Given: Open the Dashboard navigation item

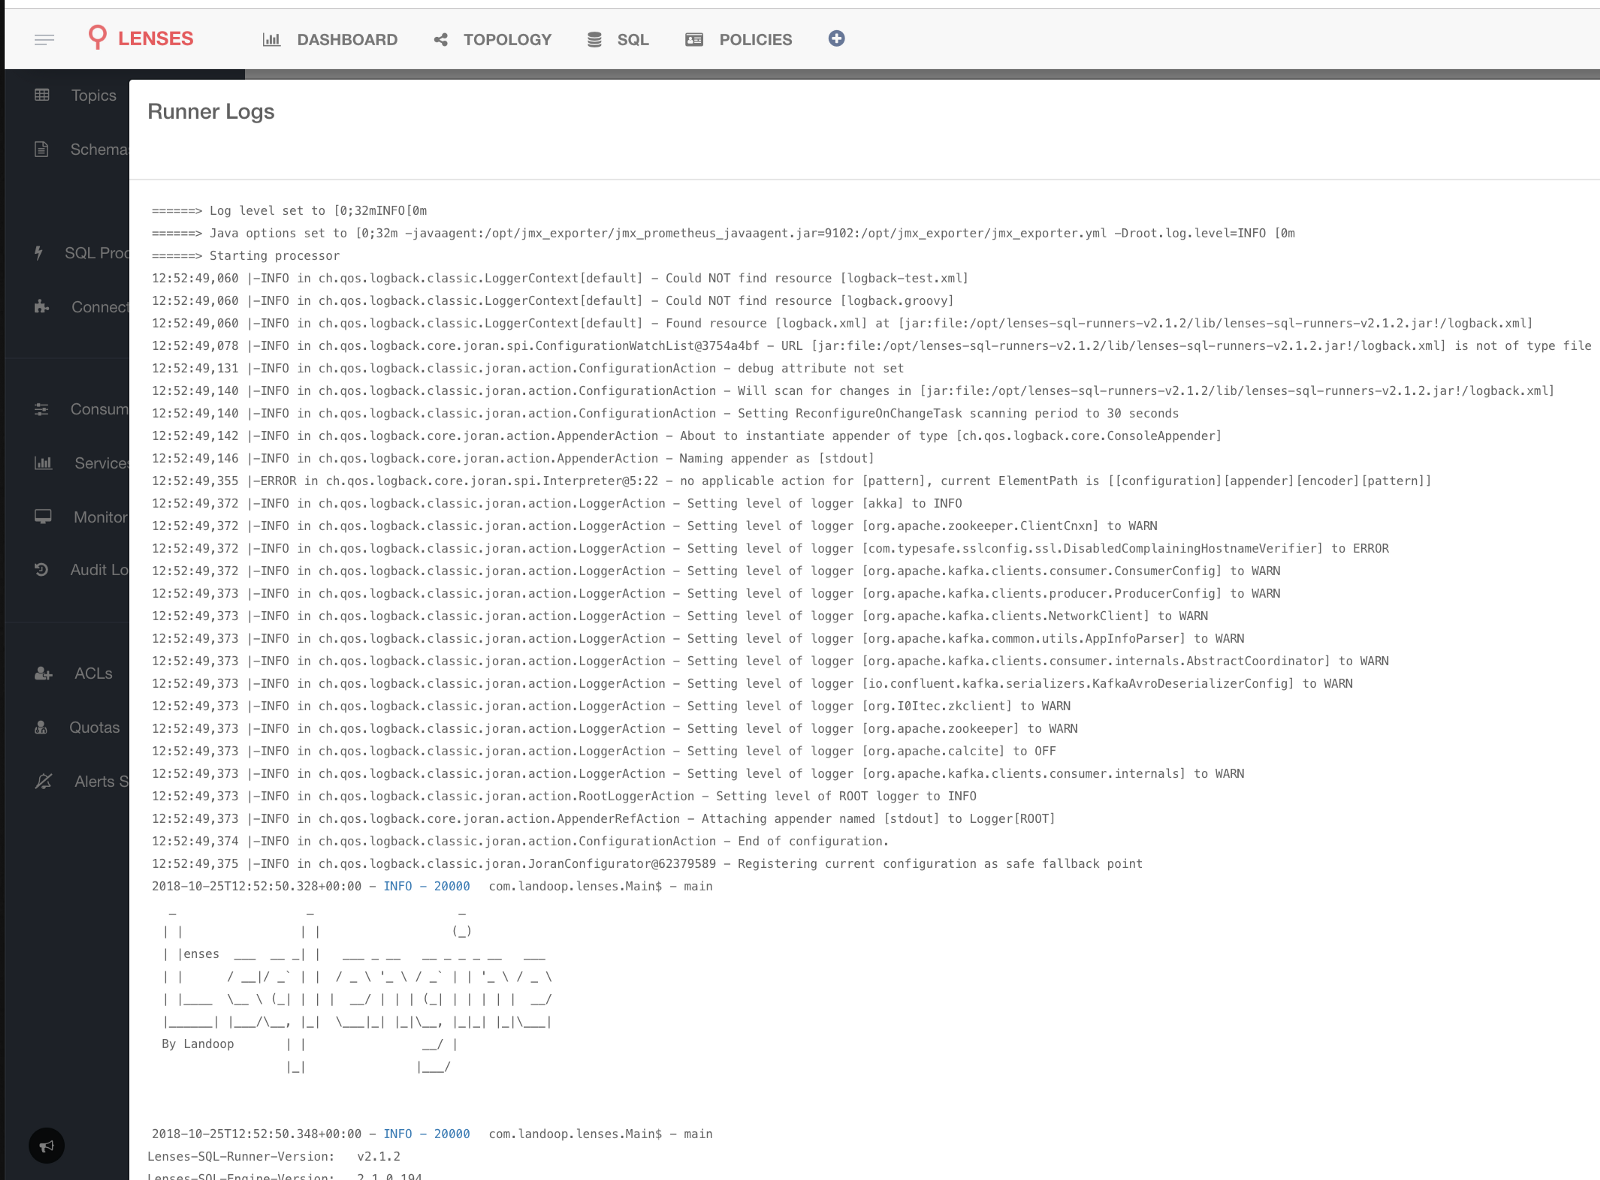Looking at the screenshot, I should (330, 40).
